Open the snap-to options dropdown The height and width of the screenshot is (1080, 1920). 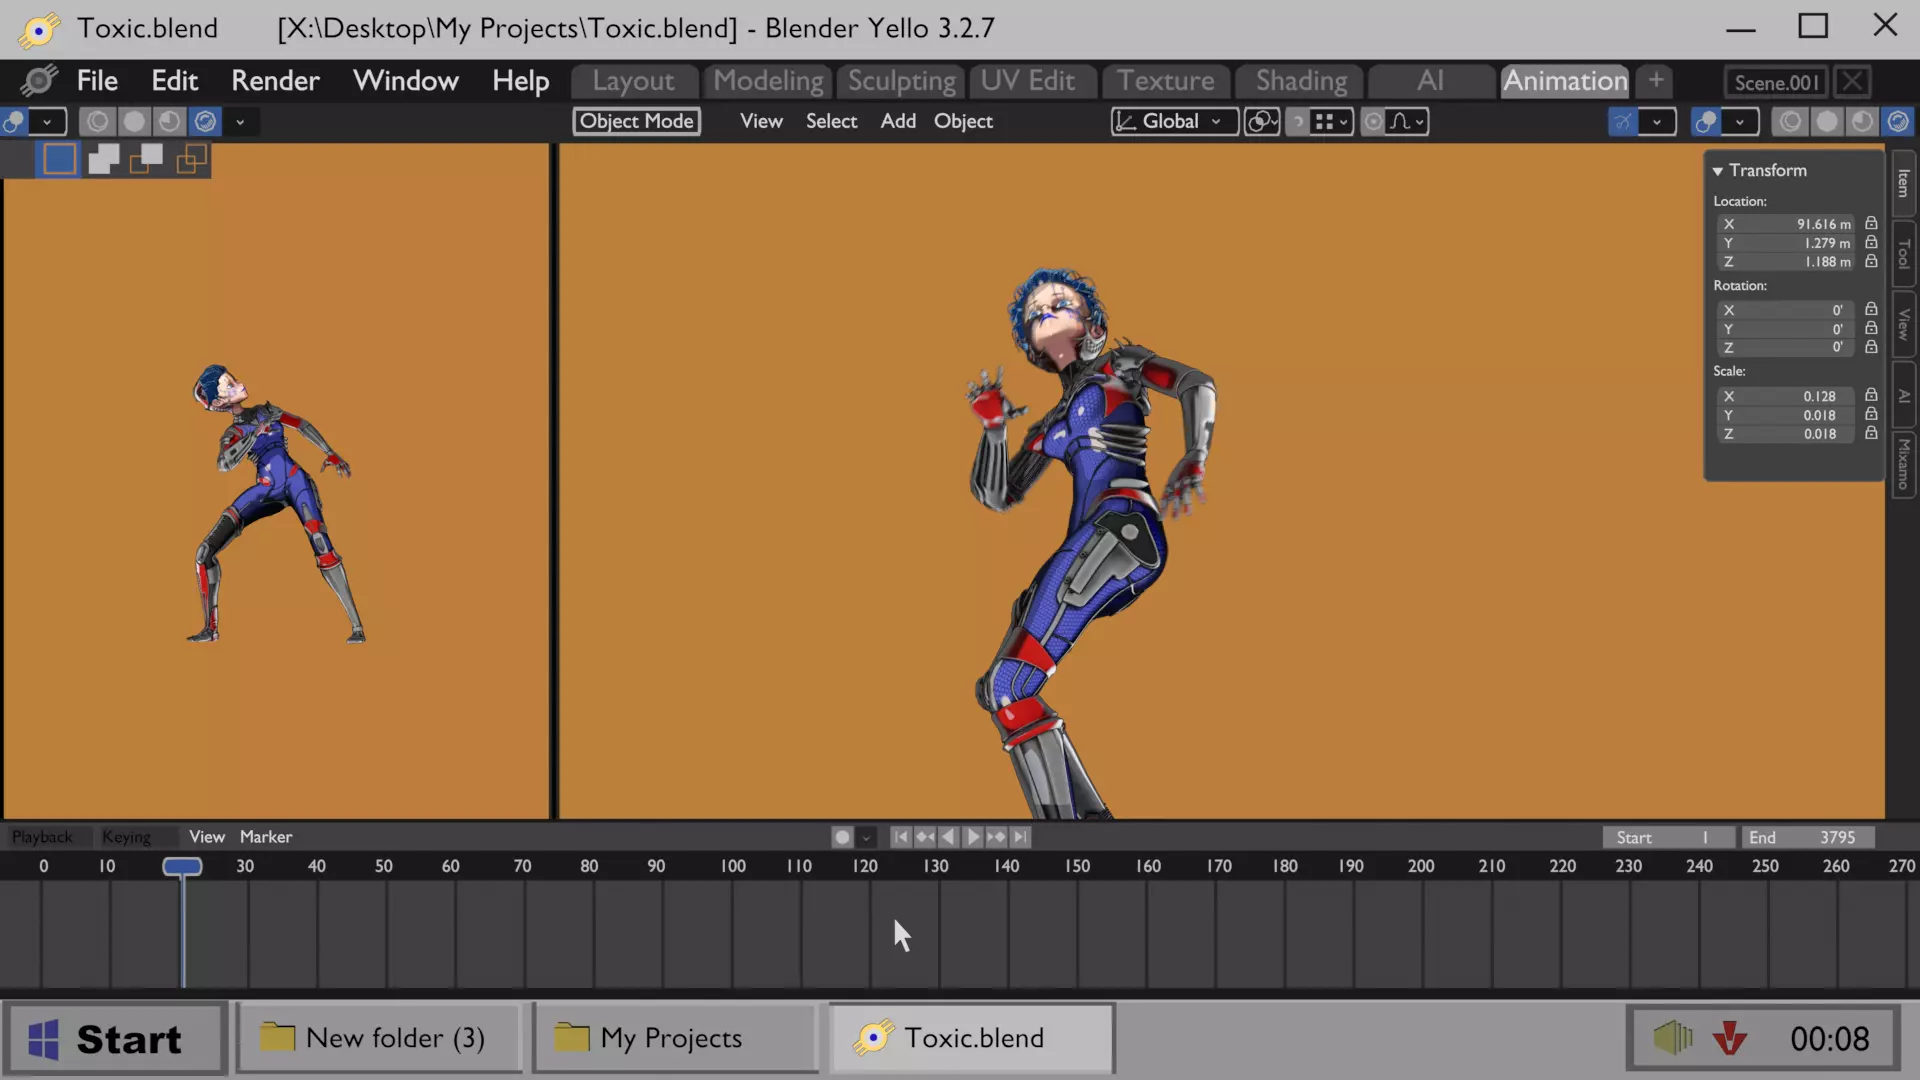[1332, 121]
